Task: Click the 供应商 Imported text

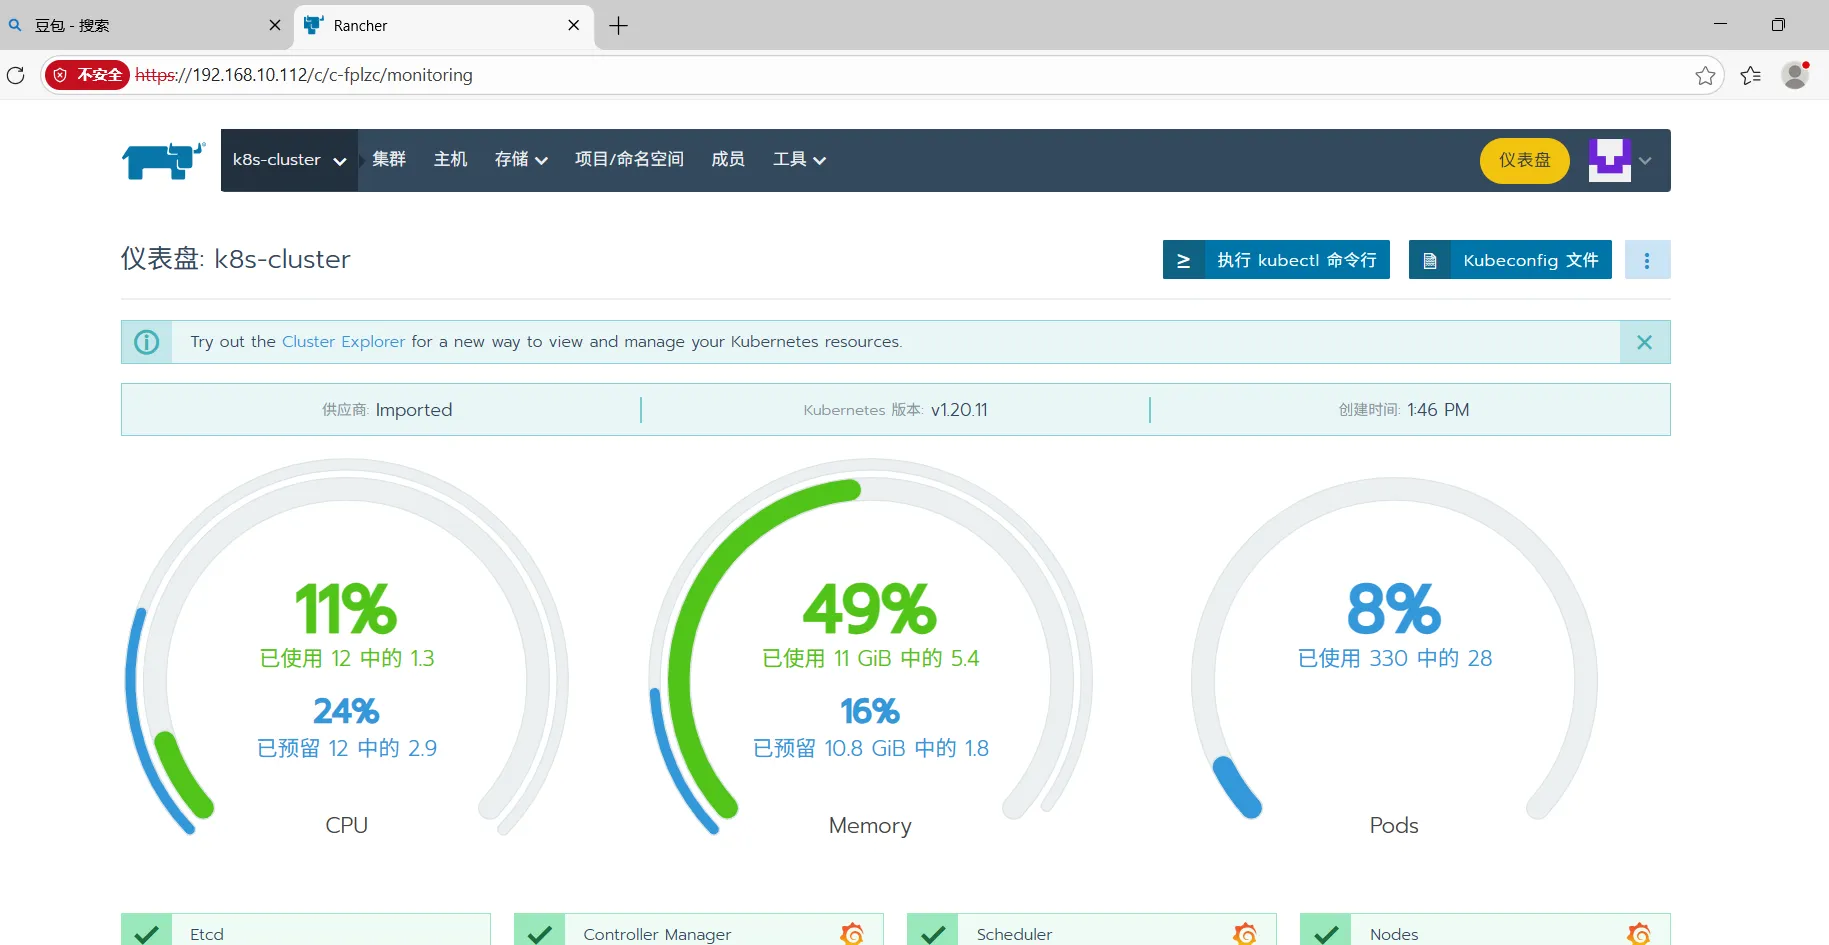Action: click(387, 410)
